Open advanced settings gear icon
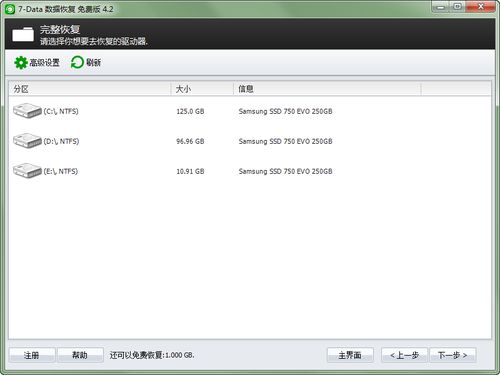Screen dimensions: 500x375 coord(21,62)
